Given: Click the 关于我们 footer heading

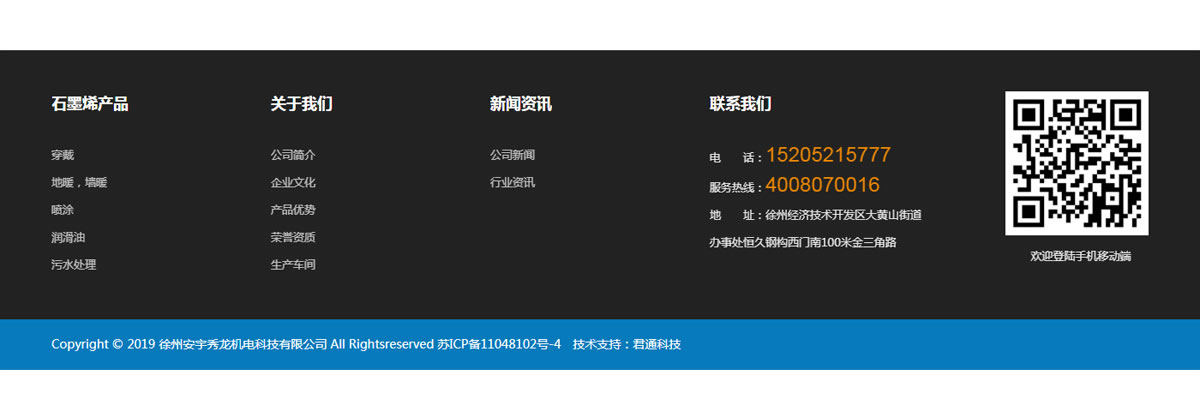Looking at the screenshot, I should pyautogui.click(x=301, y=104).
